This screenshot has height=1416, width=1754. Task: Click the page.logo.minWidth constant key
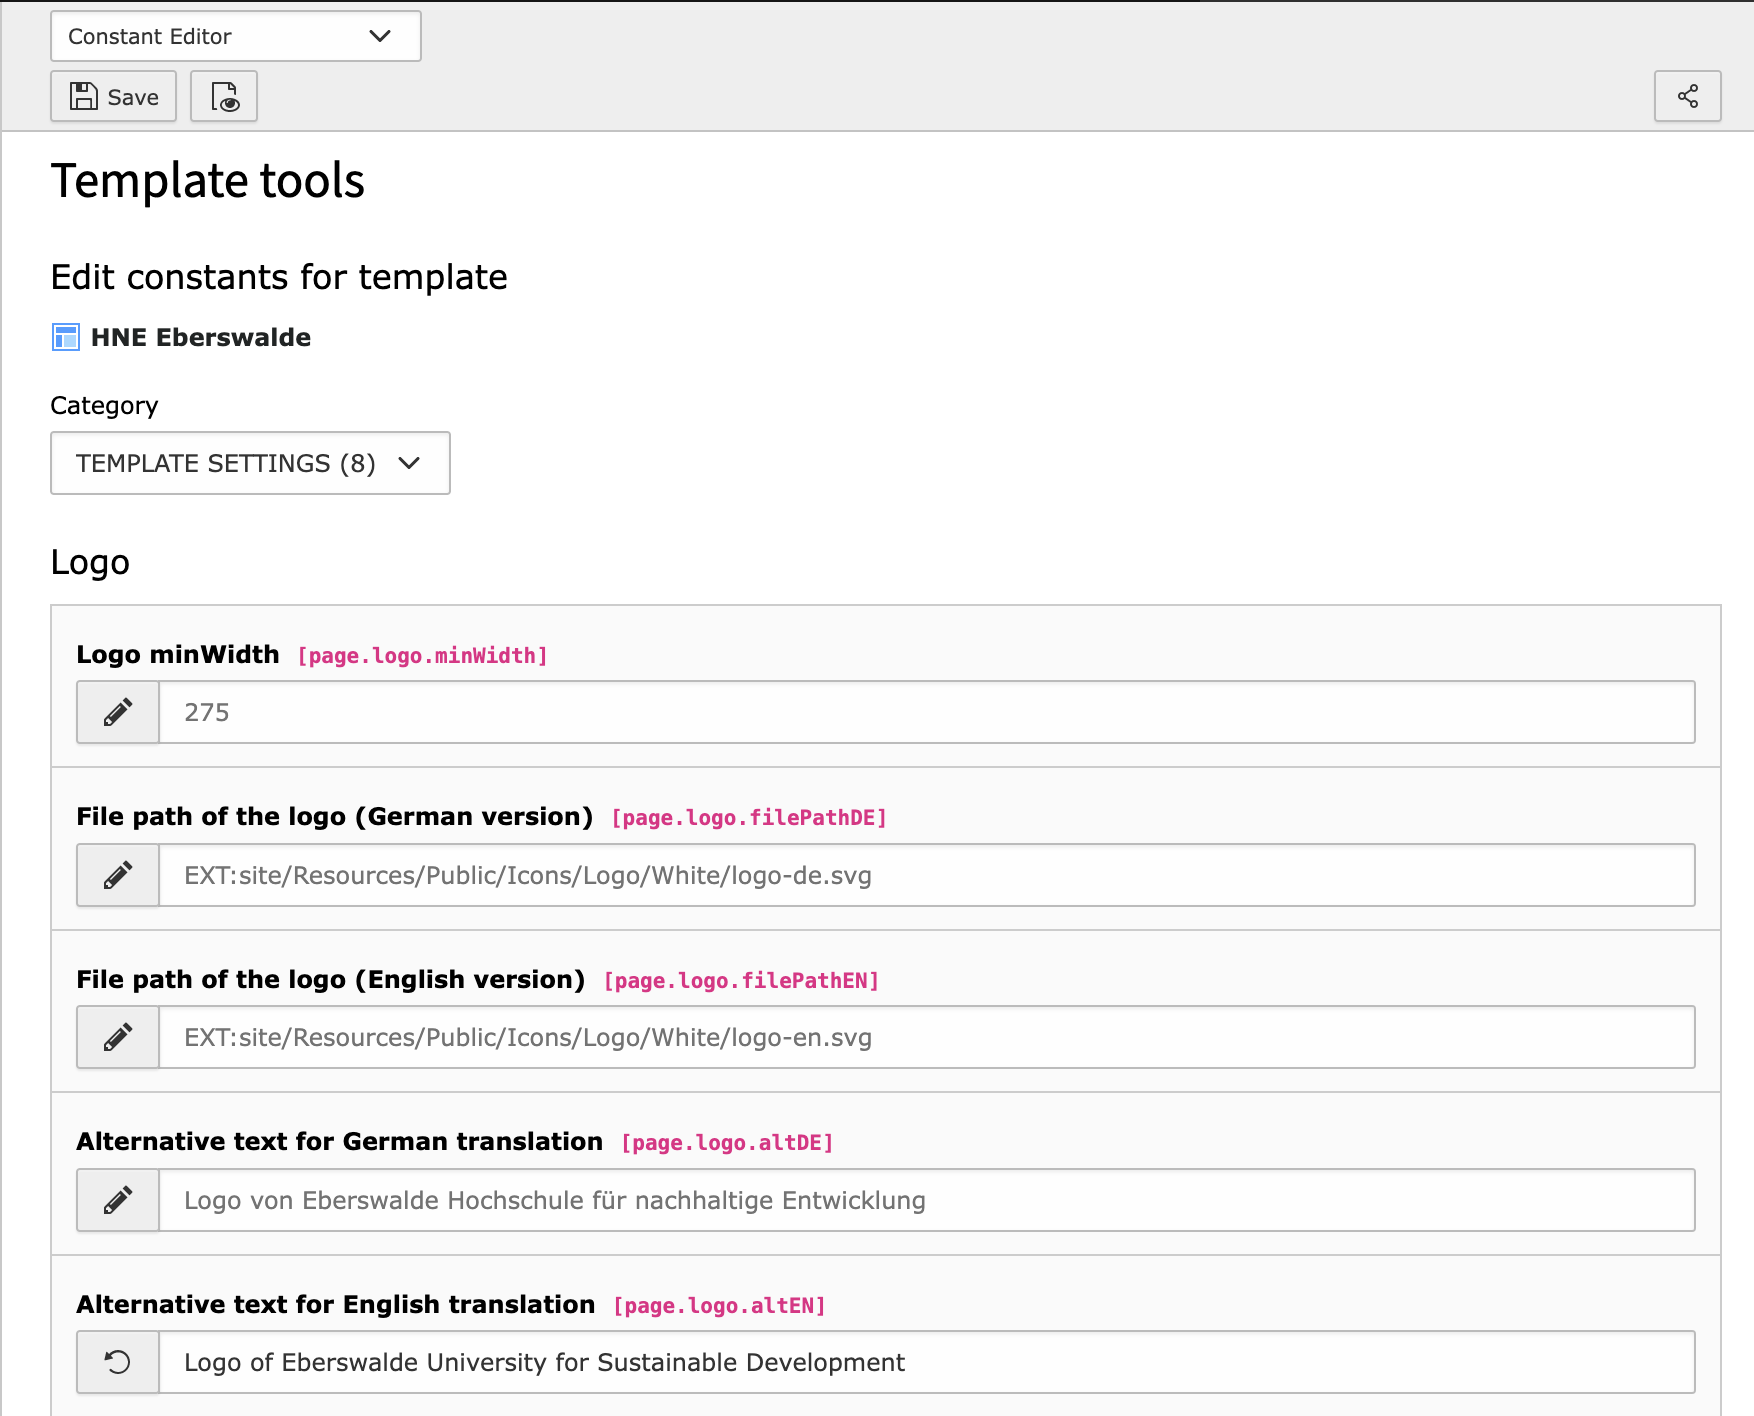click(422, 656)
